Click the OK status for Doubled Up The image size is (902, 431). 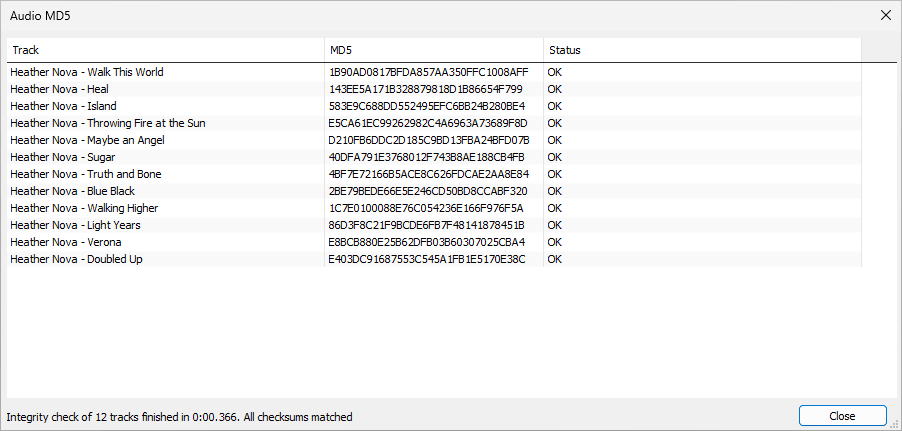tap(555, 259)
